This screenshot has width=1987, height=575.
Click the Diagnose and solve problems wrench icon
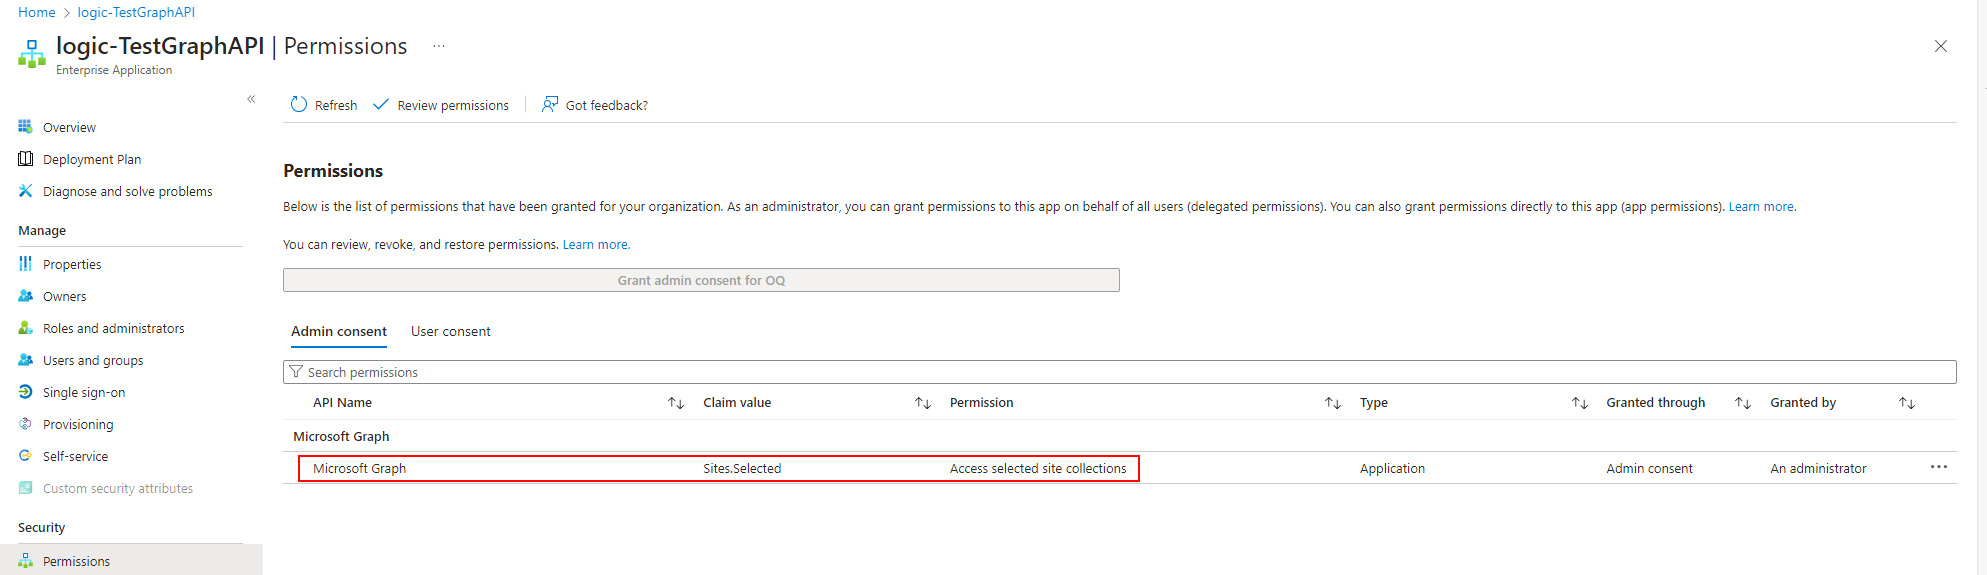click(x=26, y=191)
